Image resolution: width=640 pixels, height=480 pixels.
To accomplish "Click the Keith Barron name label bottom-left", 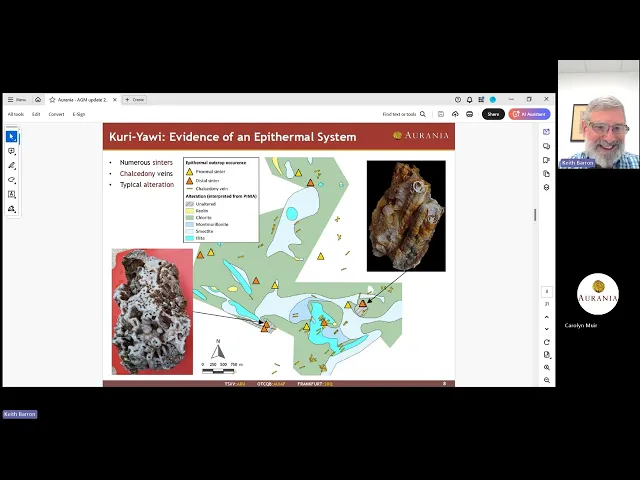I will click(x=20, y=414).
